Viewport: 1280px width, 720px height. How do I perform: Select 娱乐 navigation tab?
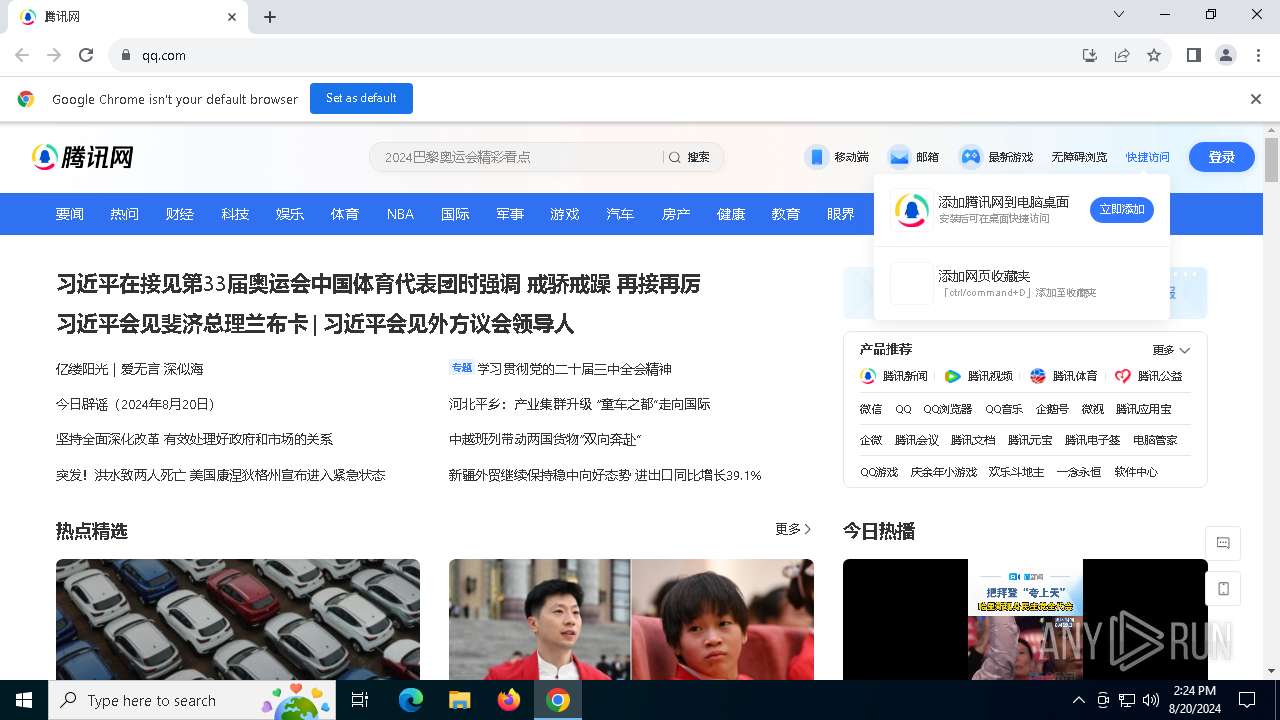(290, 214)
